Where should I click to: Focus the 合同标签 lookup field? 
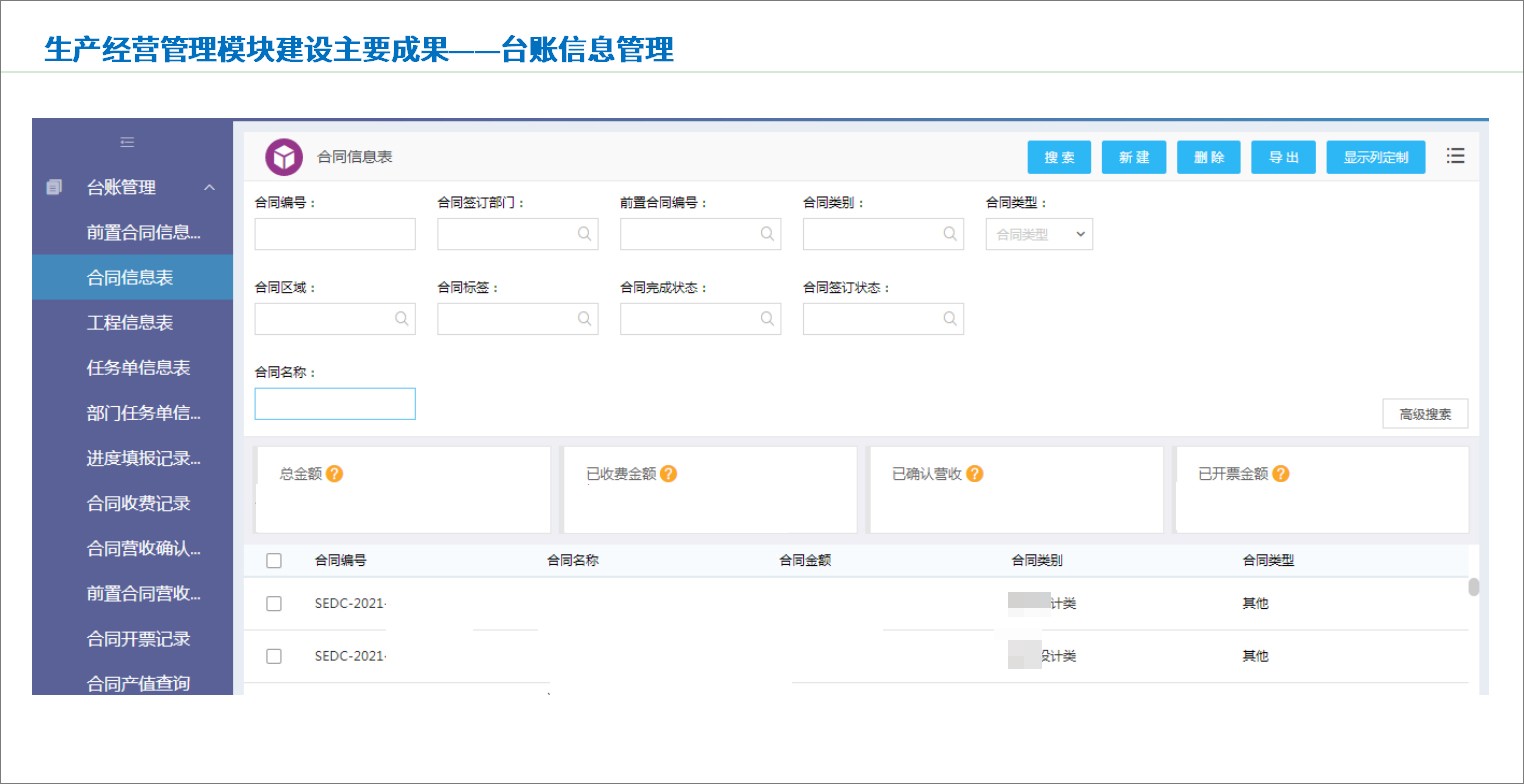(518, 319)
